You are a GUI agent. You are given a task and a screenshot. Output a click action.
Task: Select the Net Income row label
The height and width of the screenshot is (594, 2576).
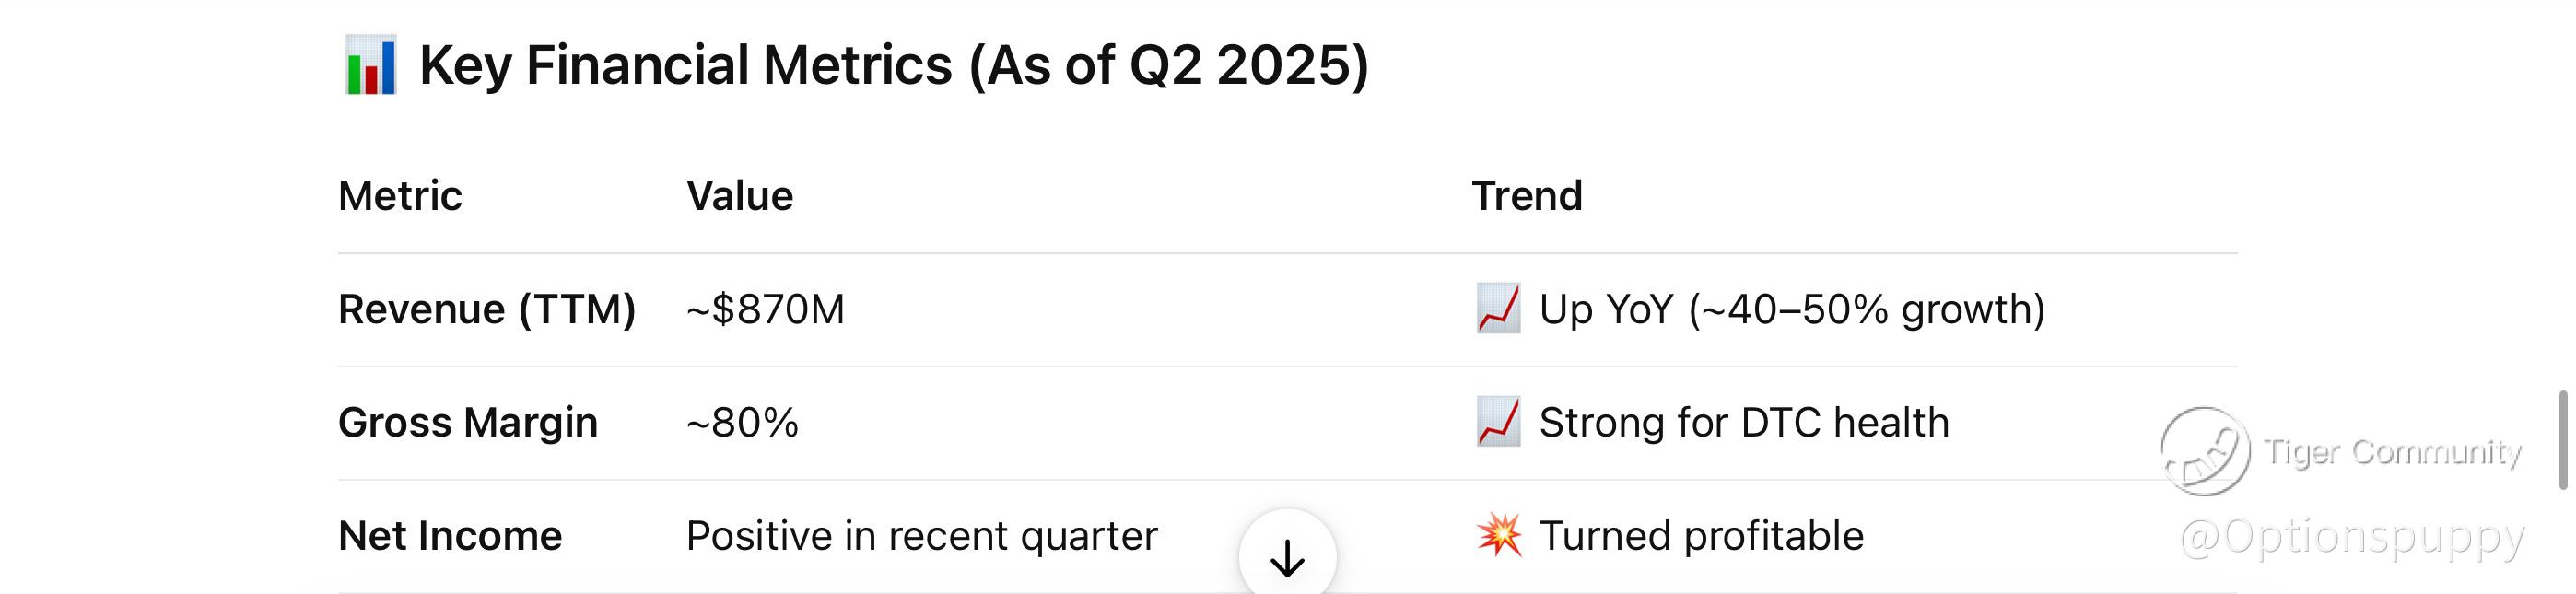pos(450,536)
